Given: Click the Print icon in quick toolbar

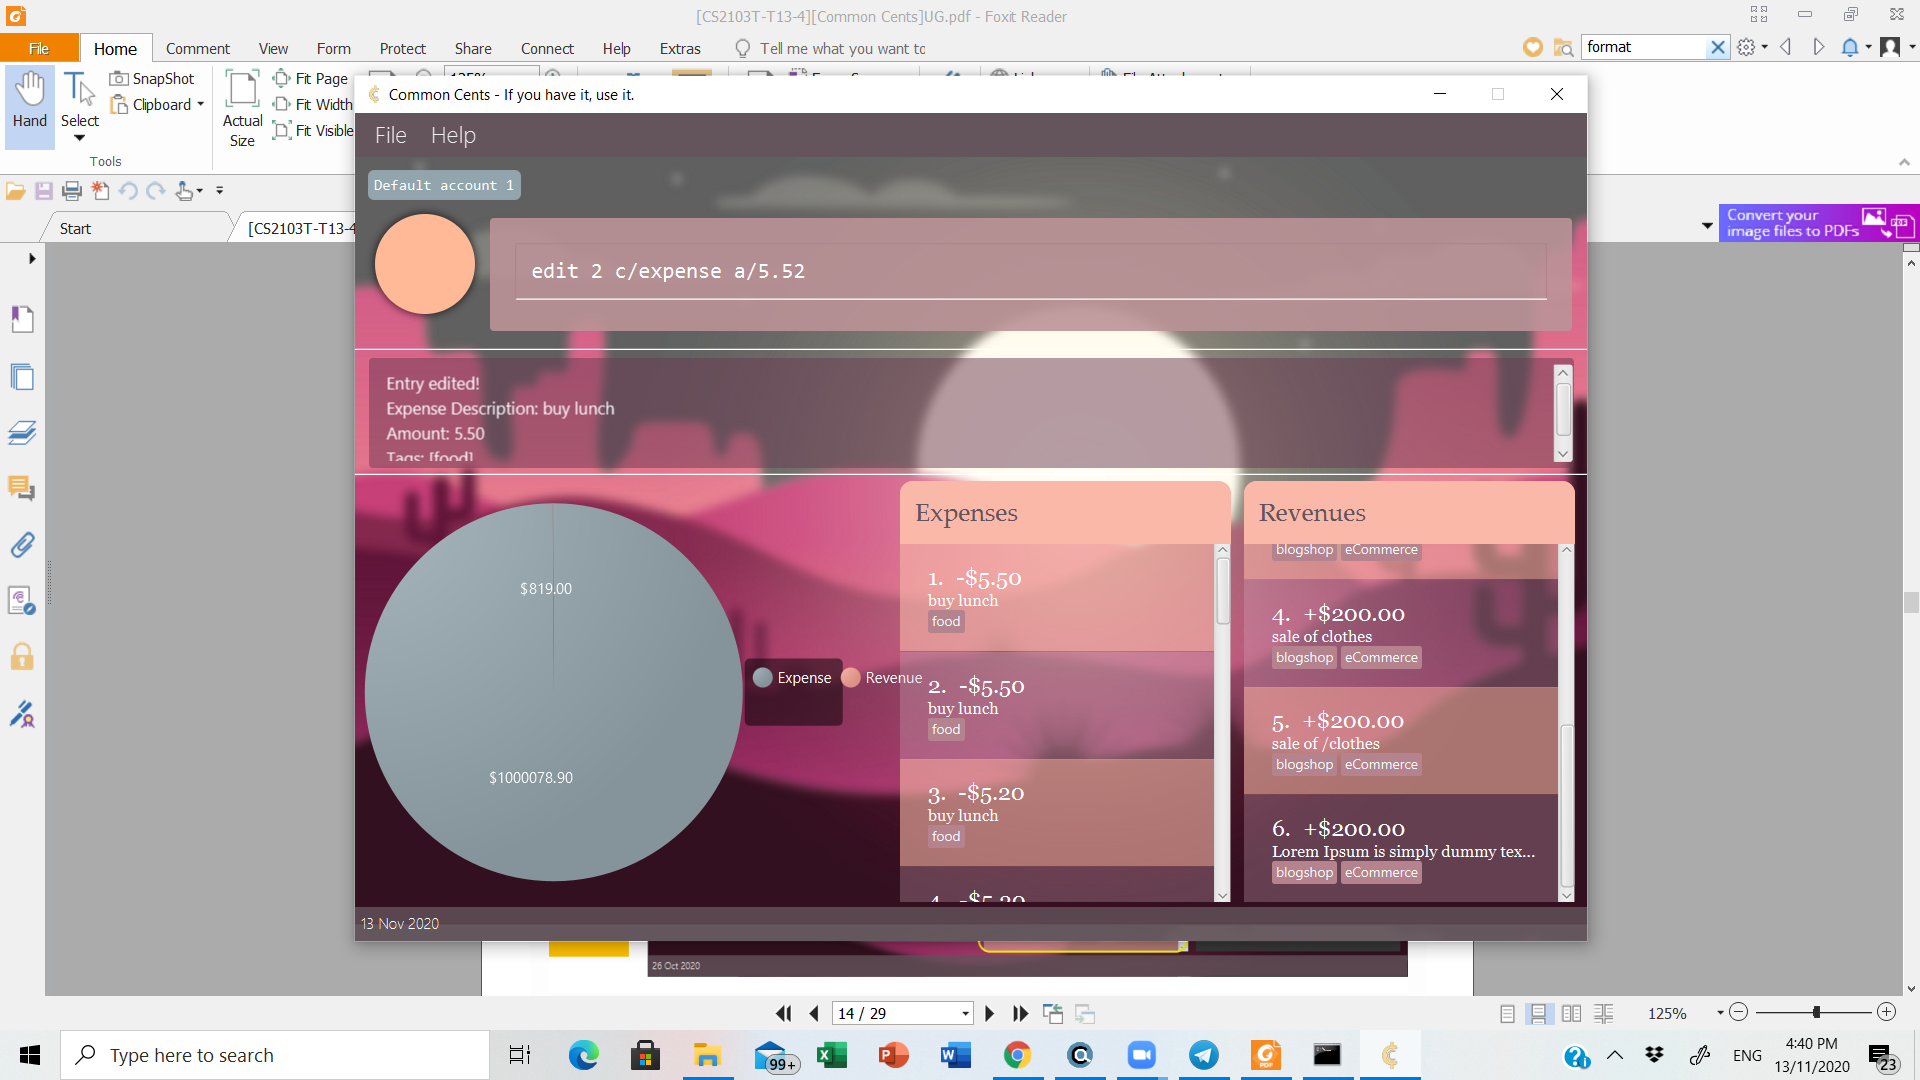Looking at the screenshot, I should click(72, 190).
